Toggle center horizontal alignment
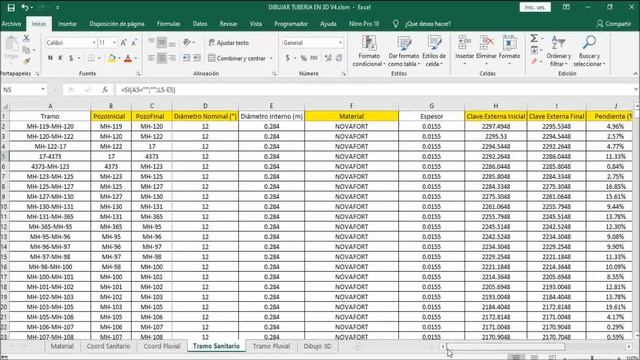Screen dimensions: 640x360 162,58
